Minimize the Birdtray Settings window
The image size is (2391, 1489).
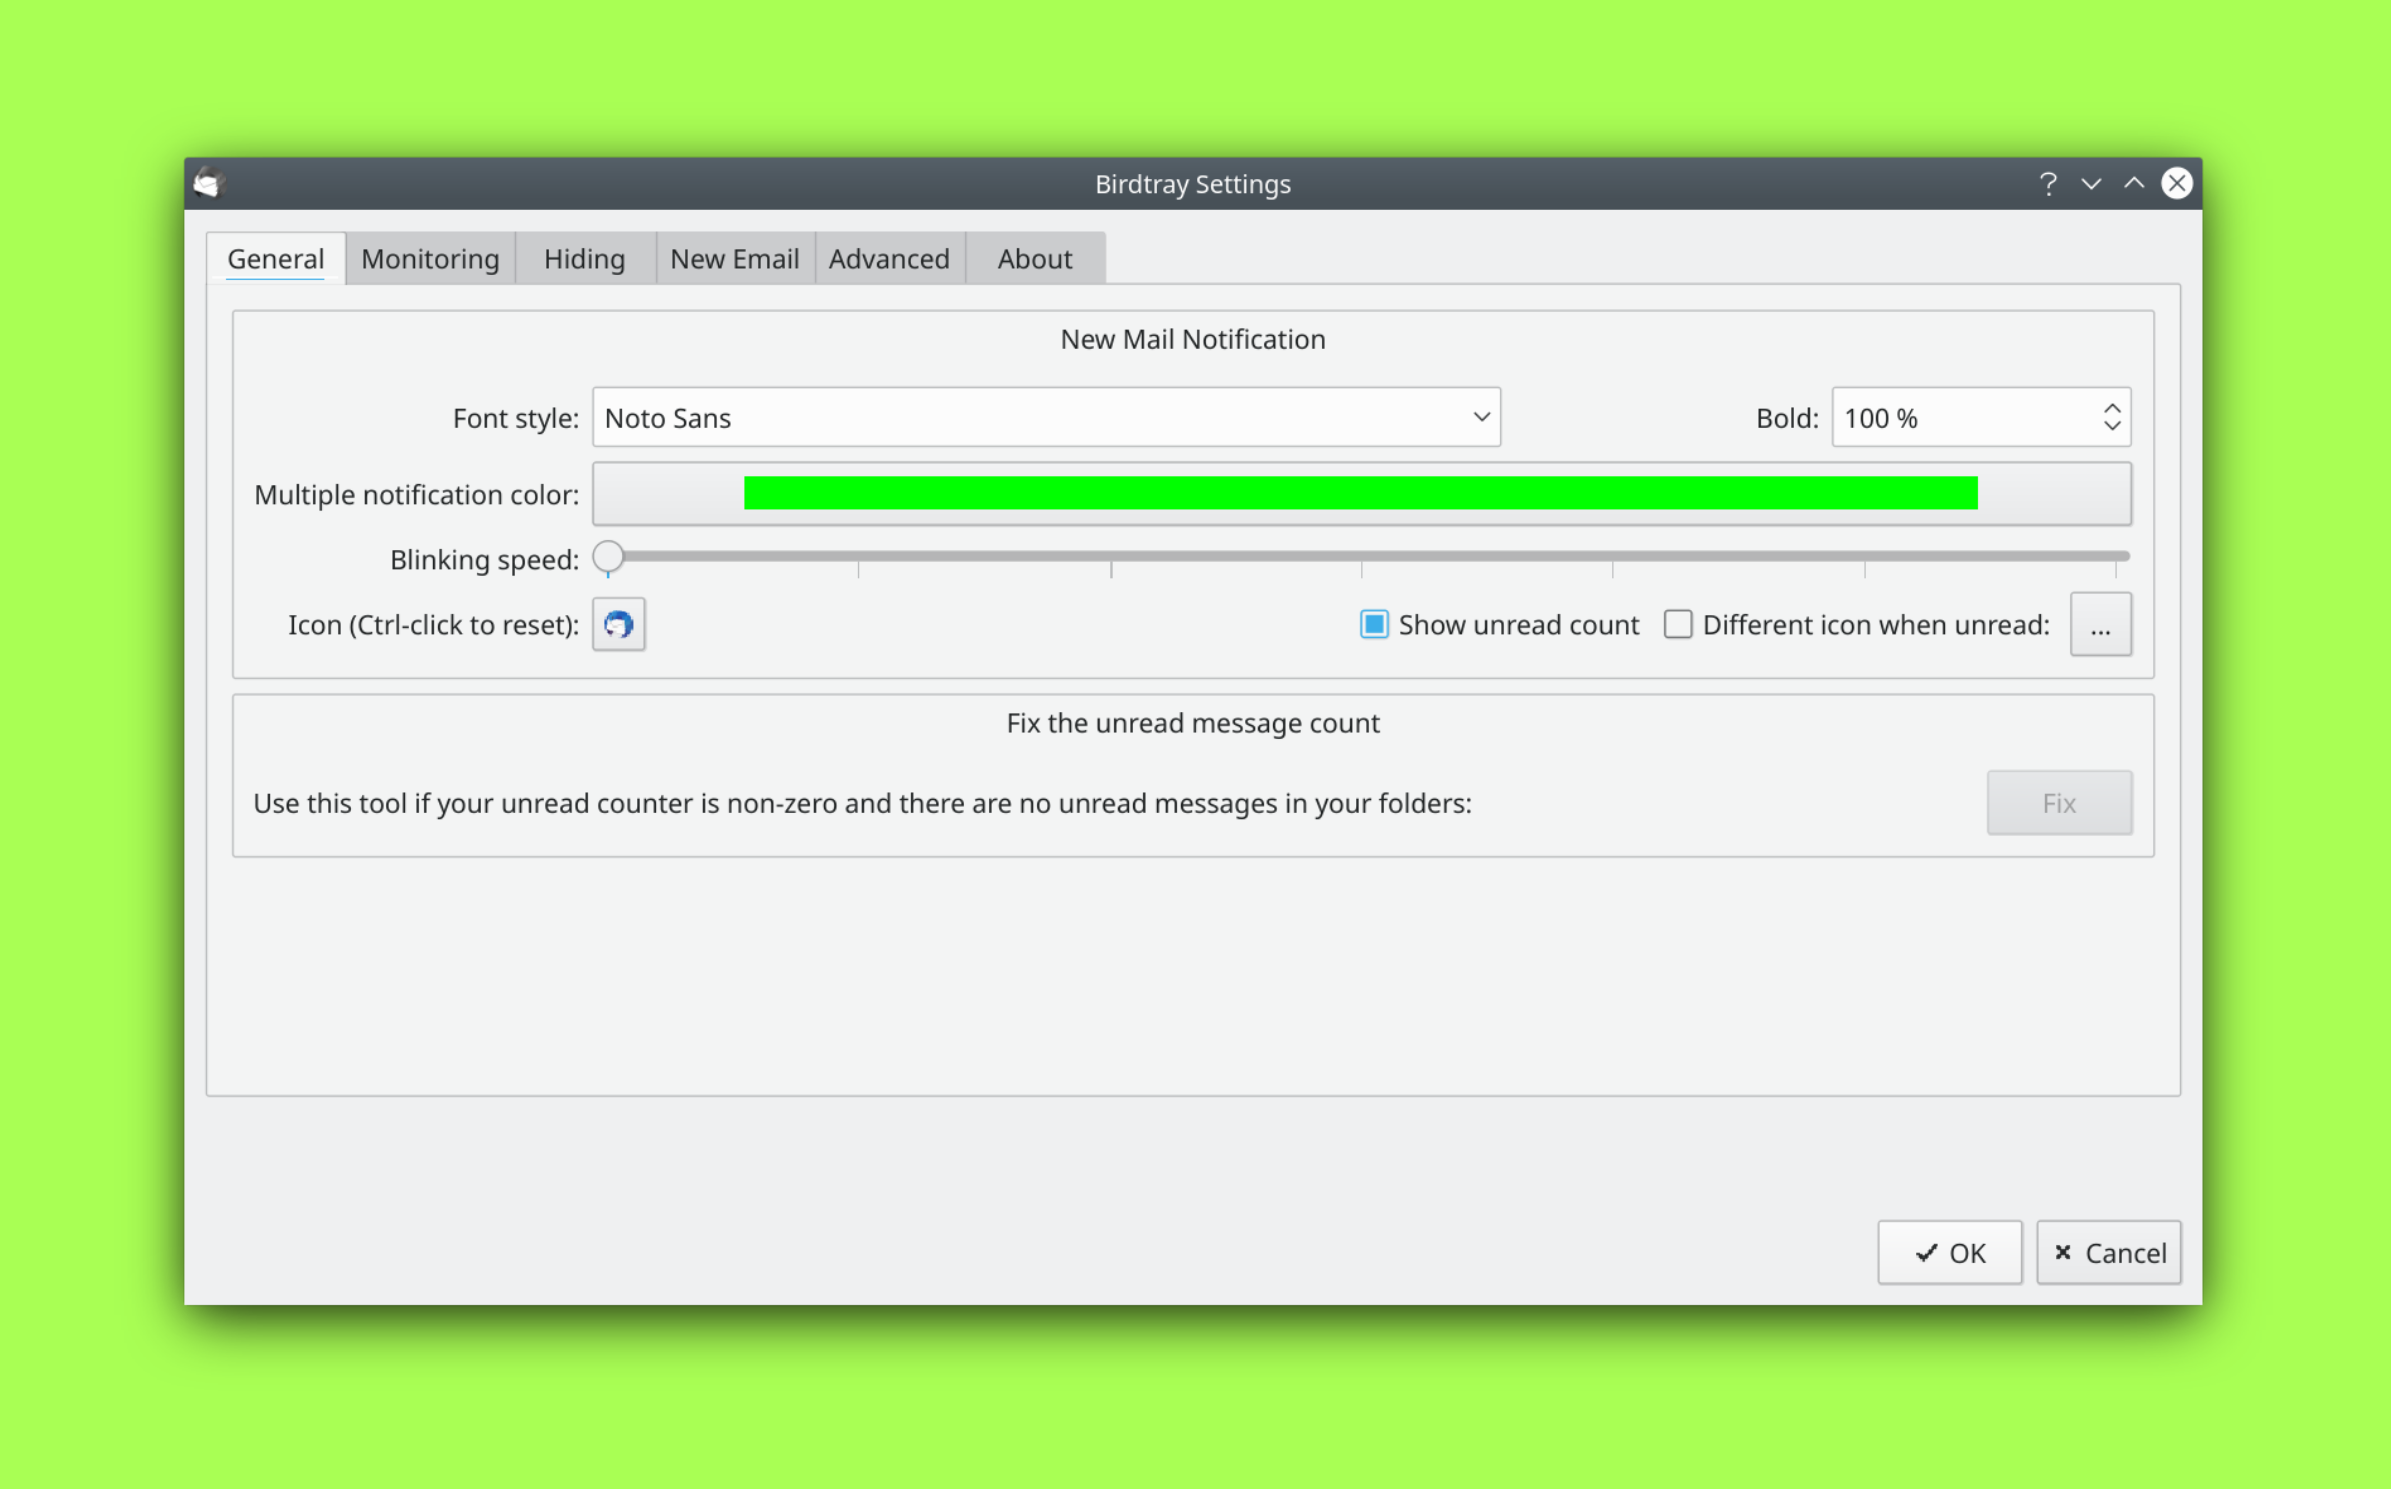pos(2091,183)
